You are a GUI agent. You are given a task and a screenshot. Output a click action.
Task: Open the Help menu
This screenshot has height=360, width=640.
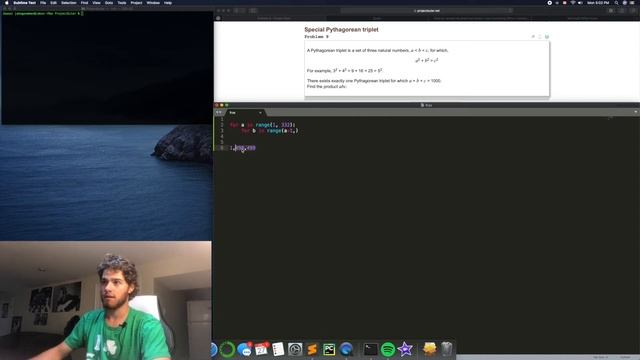coord(168,2)
